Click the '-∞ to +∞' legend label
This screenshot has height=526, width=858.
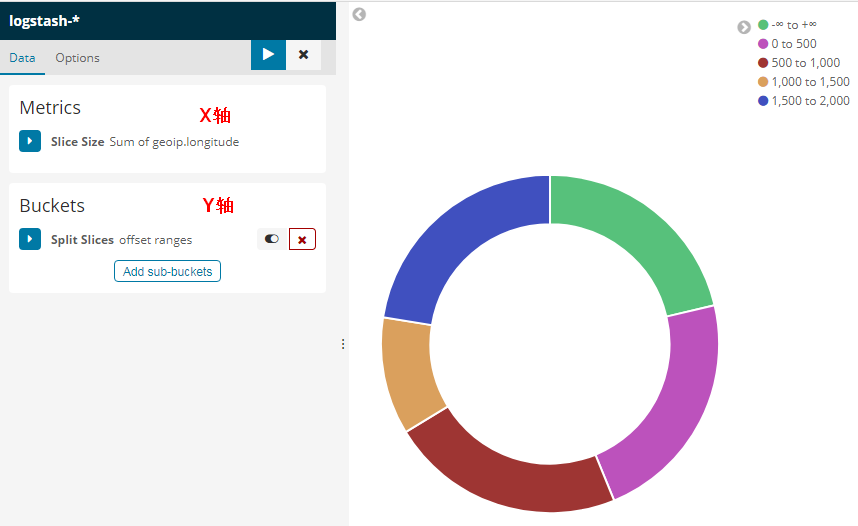[x=794, y=25]
